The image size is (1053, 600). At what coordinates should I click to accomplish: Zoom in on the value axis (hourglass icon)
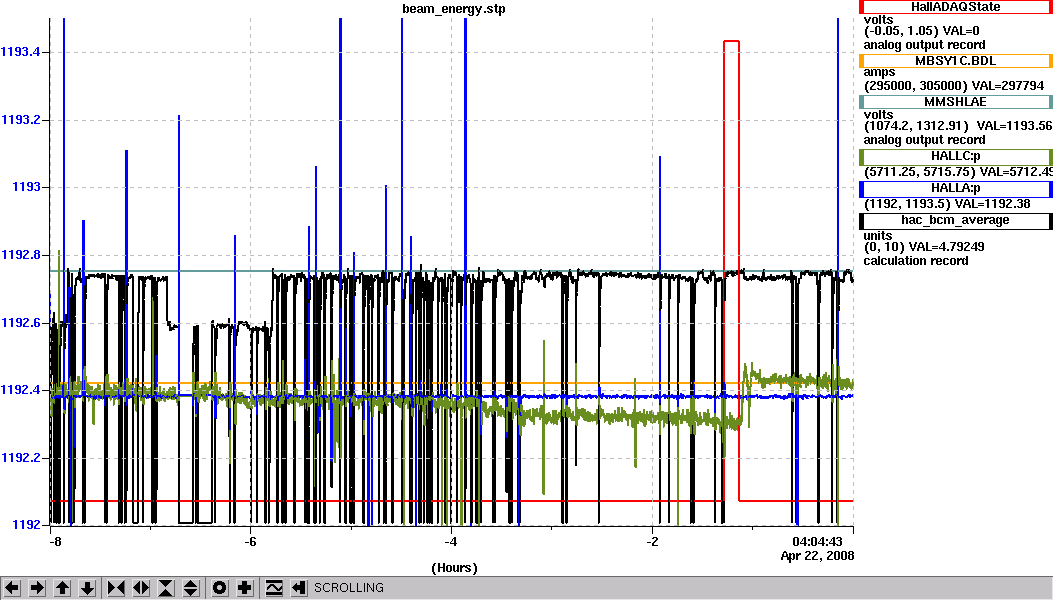tap(166, 588)
